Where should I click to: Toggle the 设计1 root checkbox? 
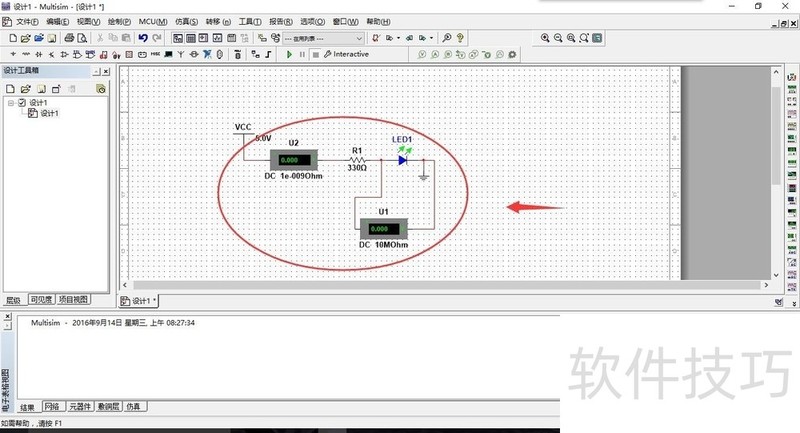(x=21, y=103)
